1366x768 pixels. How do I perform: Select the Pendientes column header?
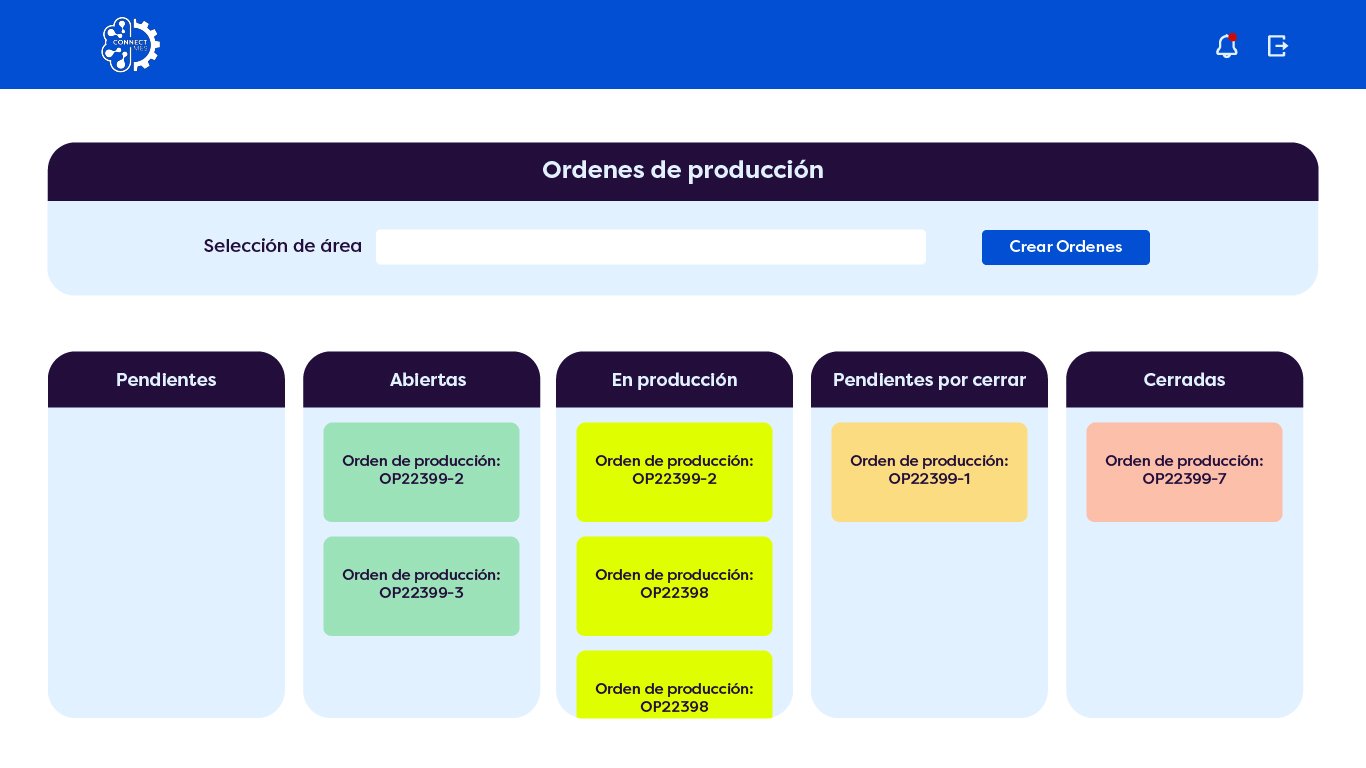(166, 379)
